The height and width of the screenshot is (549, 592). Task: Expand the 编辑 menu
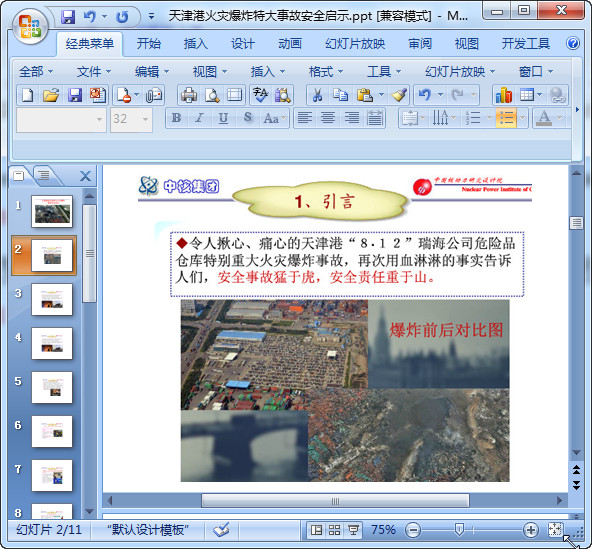[x=152, y=71]
